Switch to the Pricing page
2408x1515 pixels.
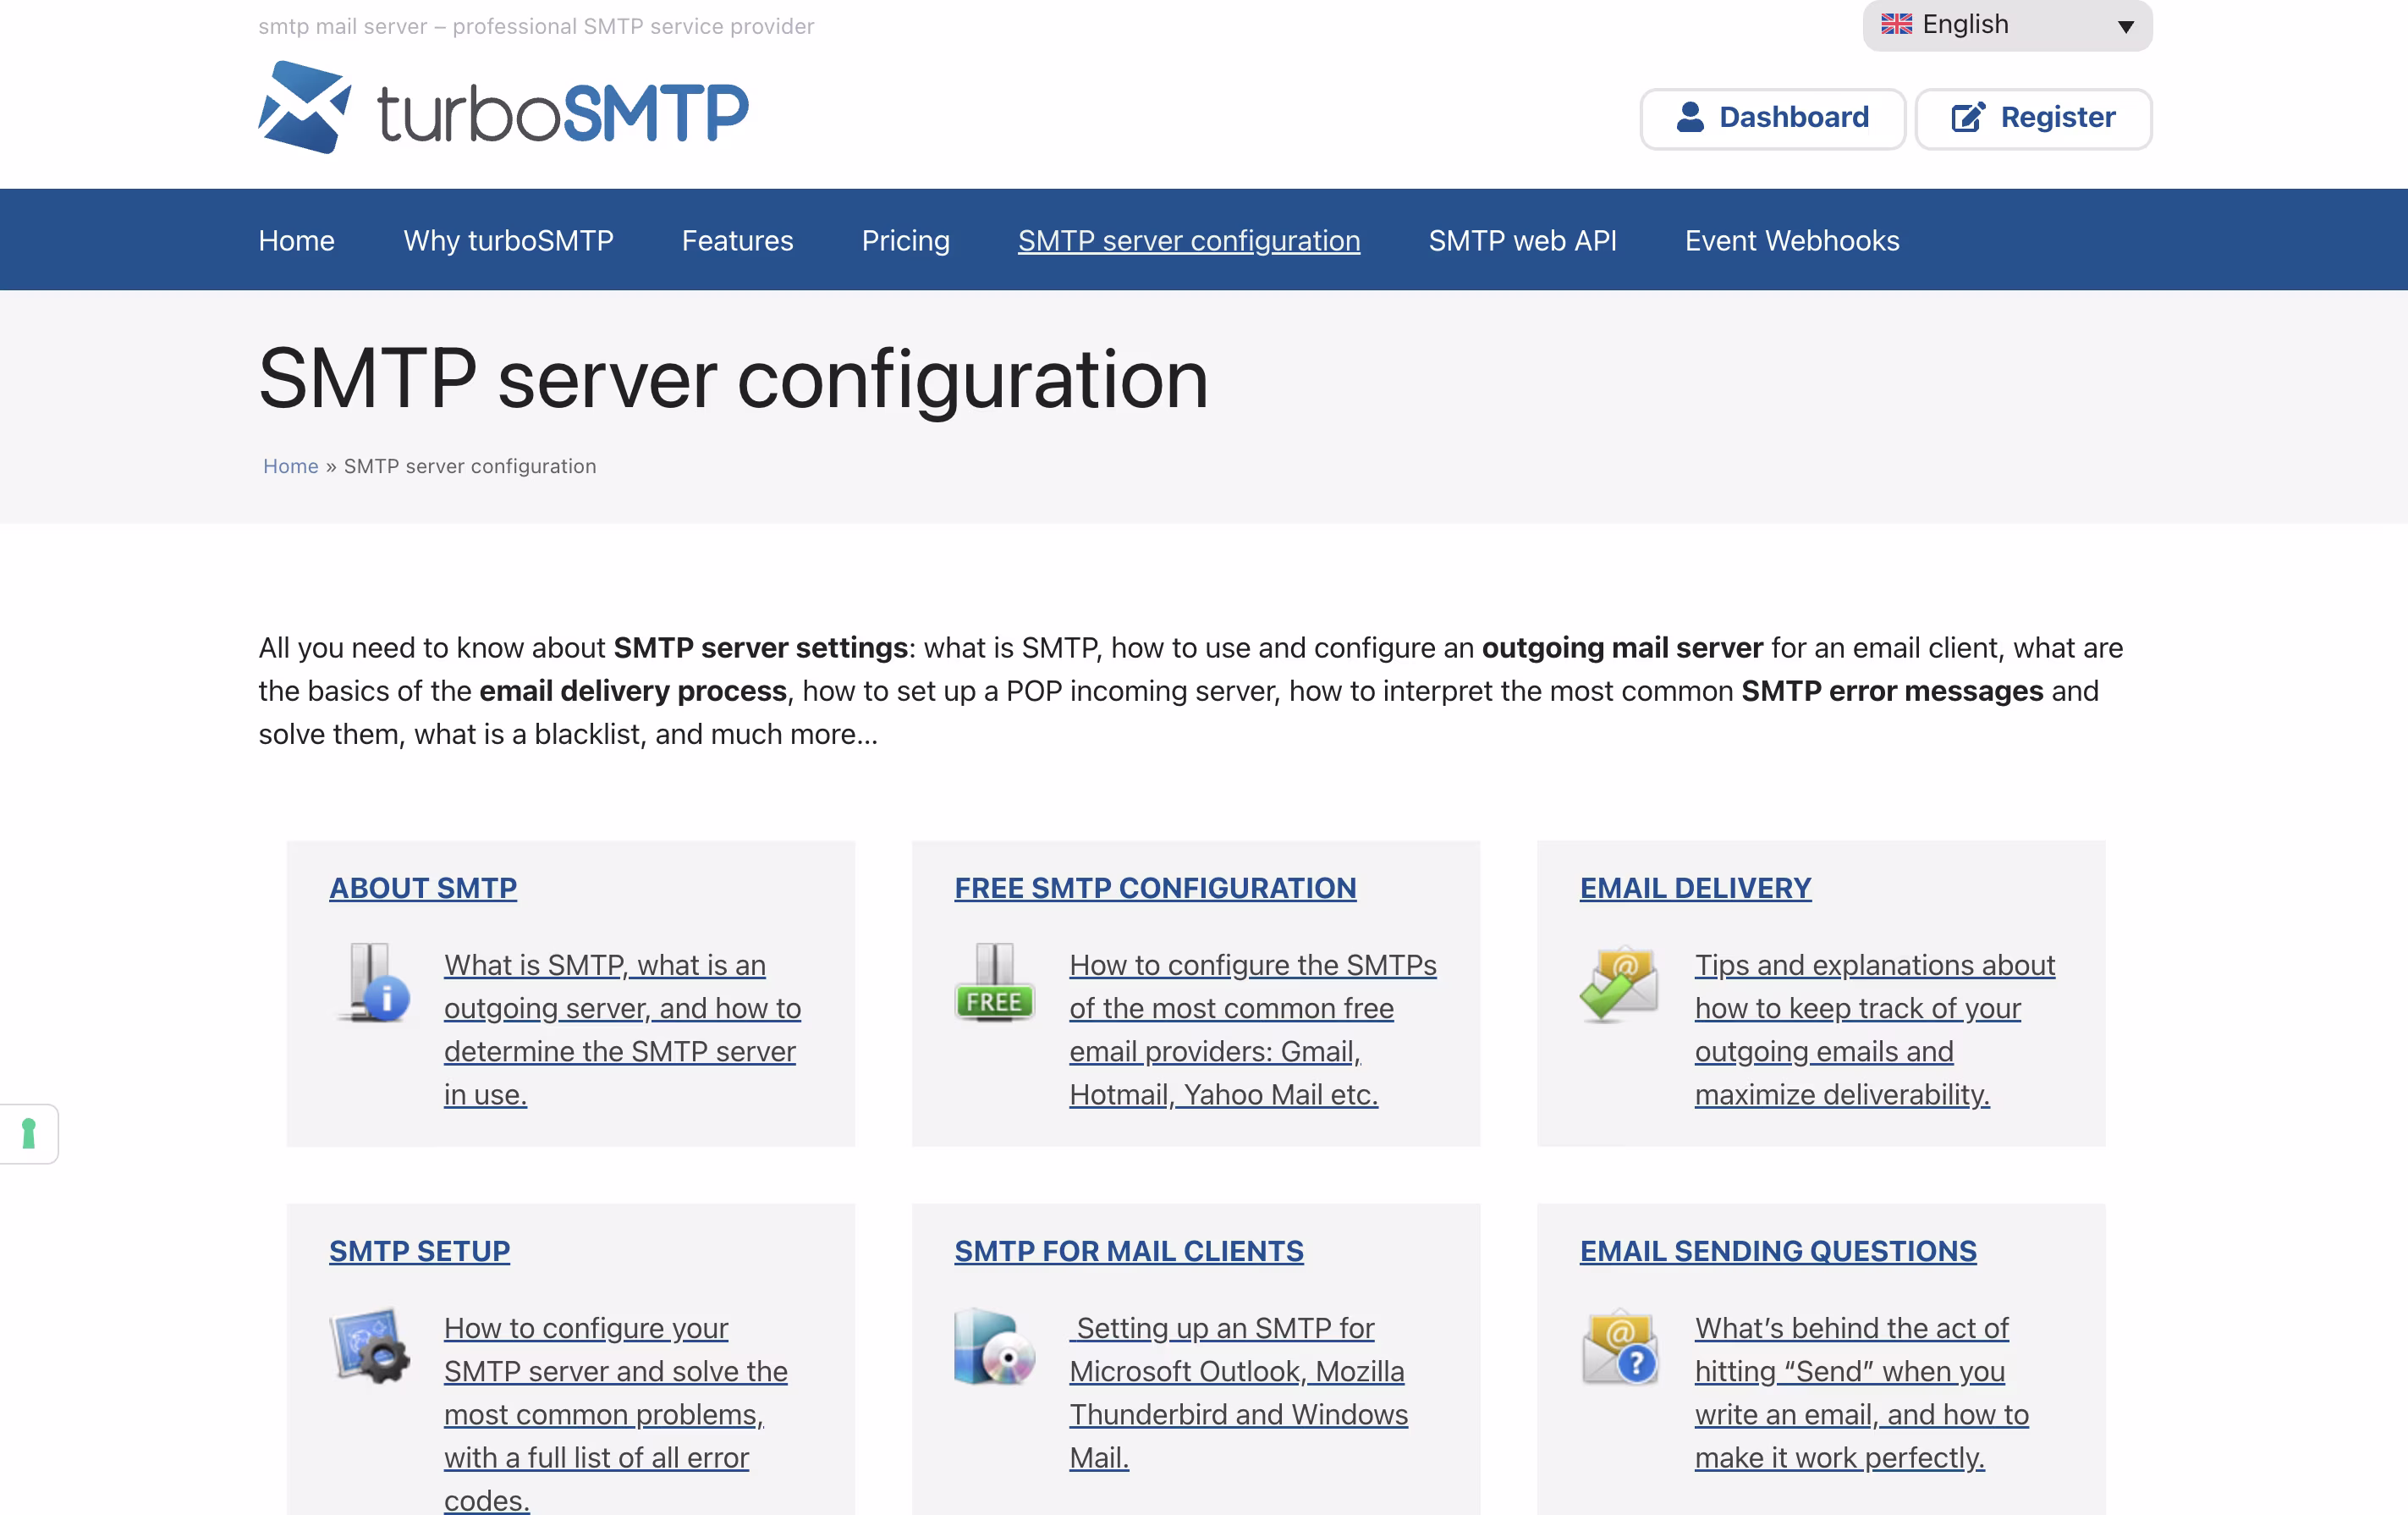pyautogui.click(x=905, y=240)
